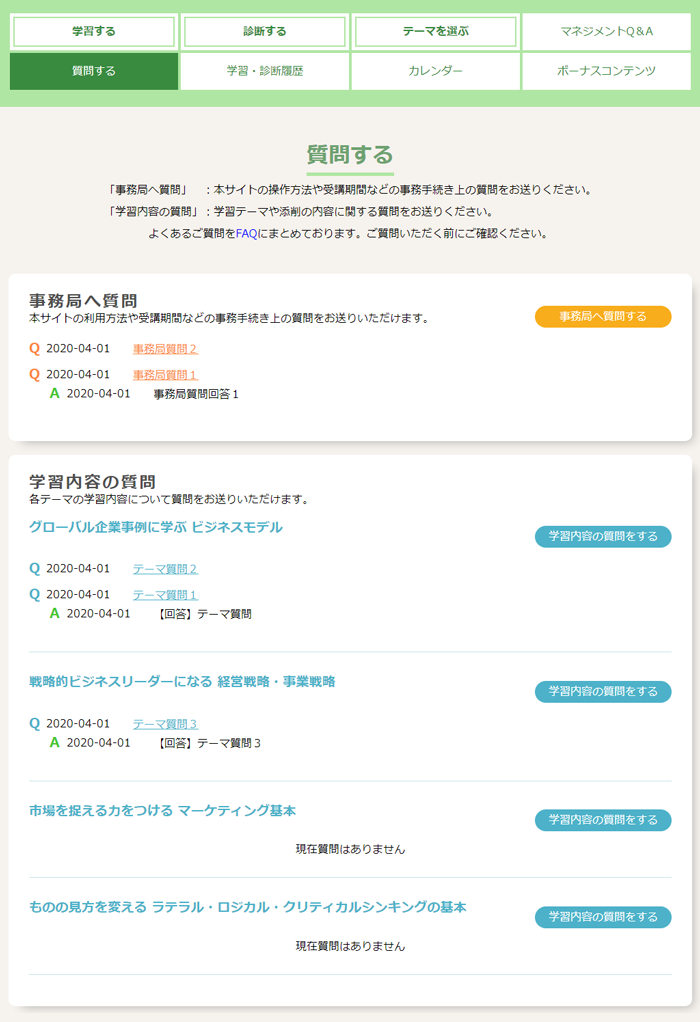Image resolution: width=700 pixels, height=1022 pixels.
Task: Open theme ラテラル・ロジカル・クリティカルシンキングの基本
Action: pyautogui.click(x=248, y=907)
